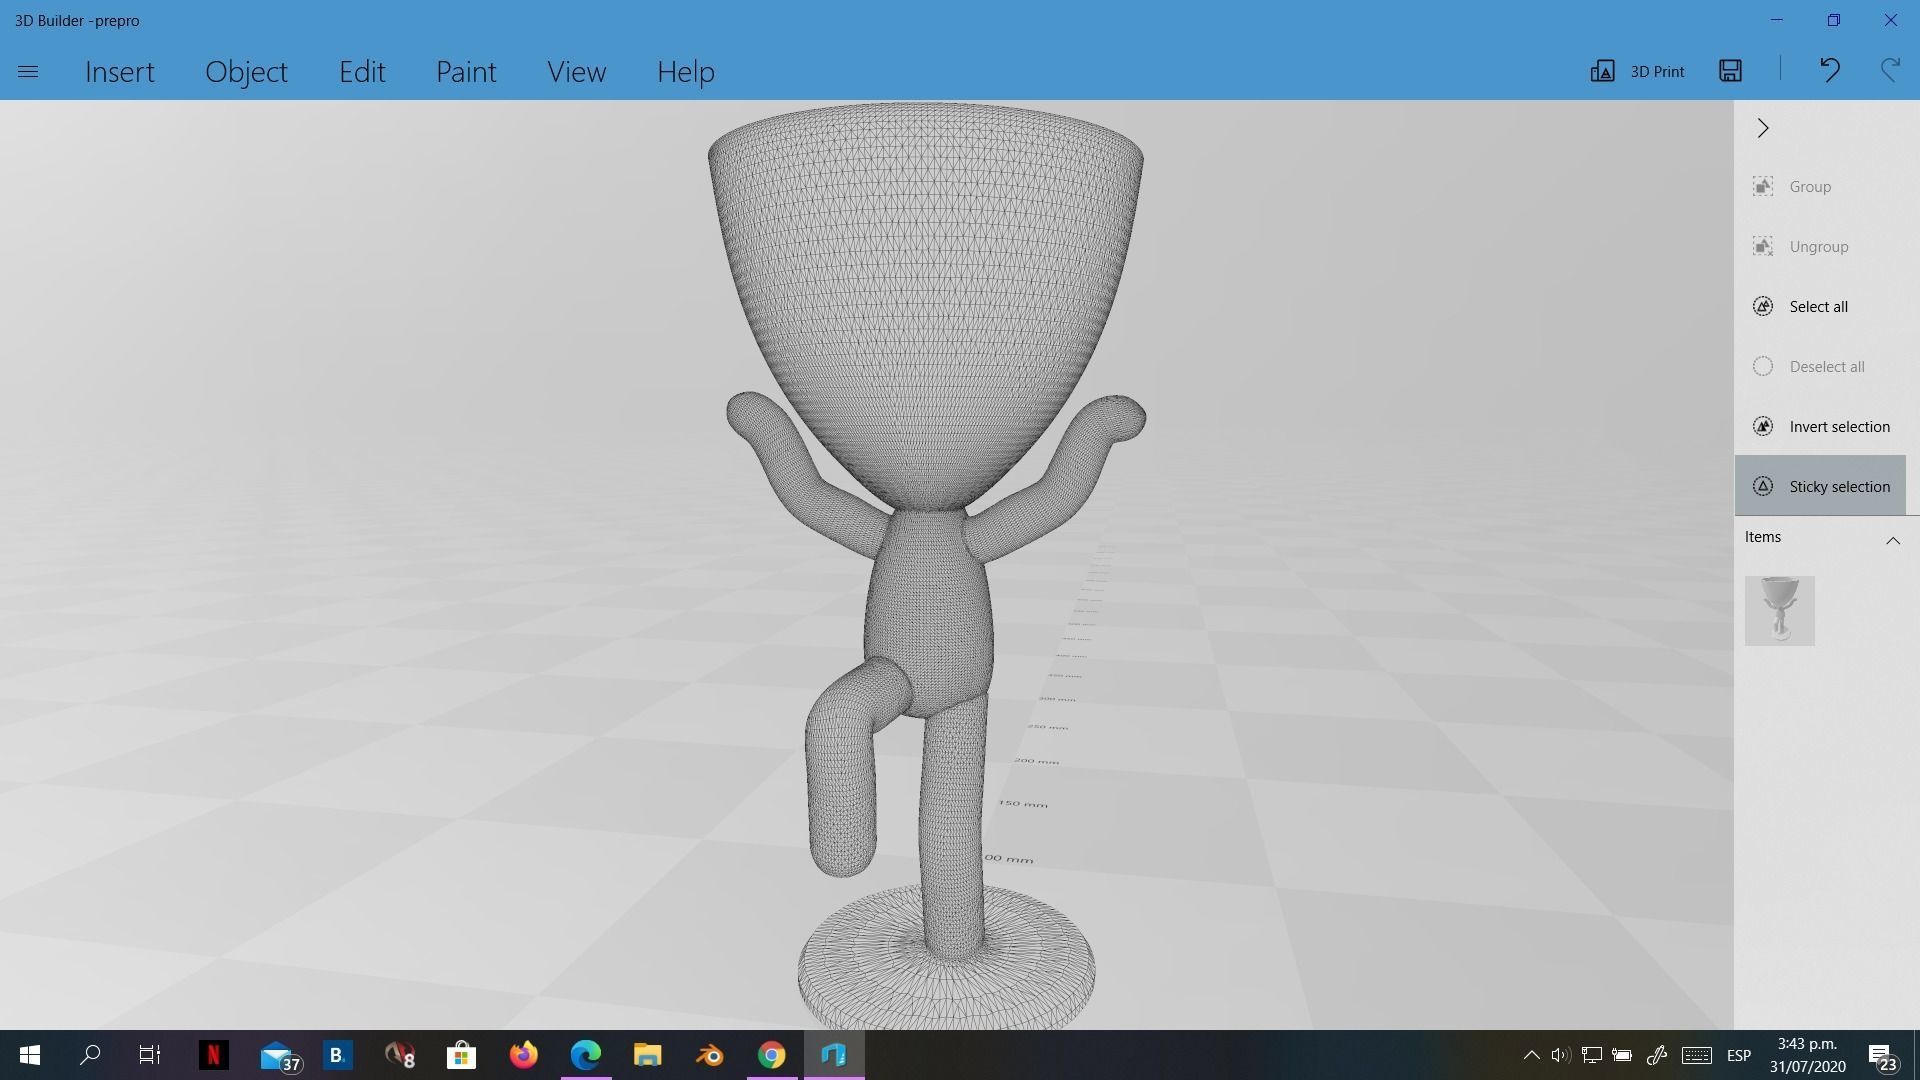Image resolution: width=1920 pixels, height=1080 pixels.
Task: Open the Object menu
Action: (246, 72)
